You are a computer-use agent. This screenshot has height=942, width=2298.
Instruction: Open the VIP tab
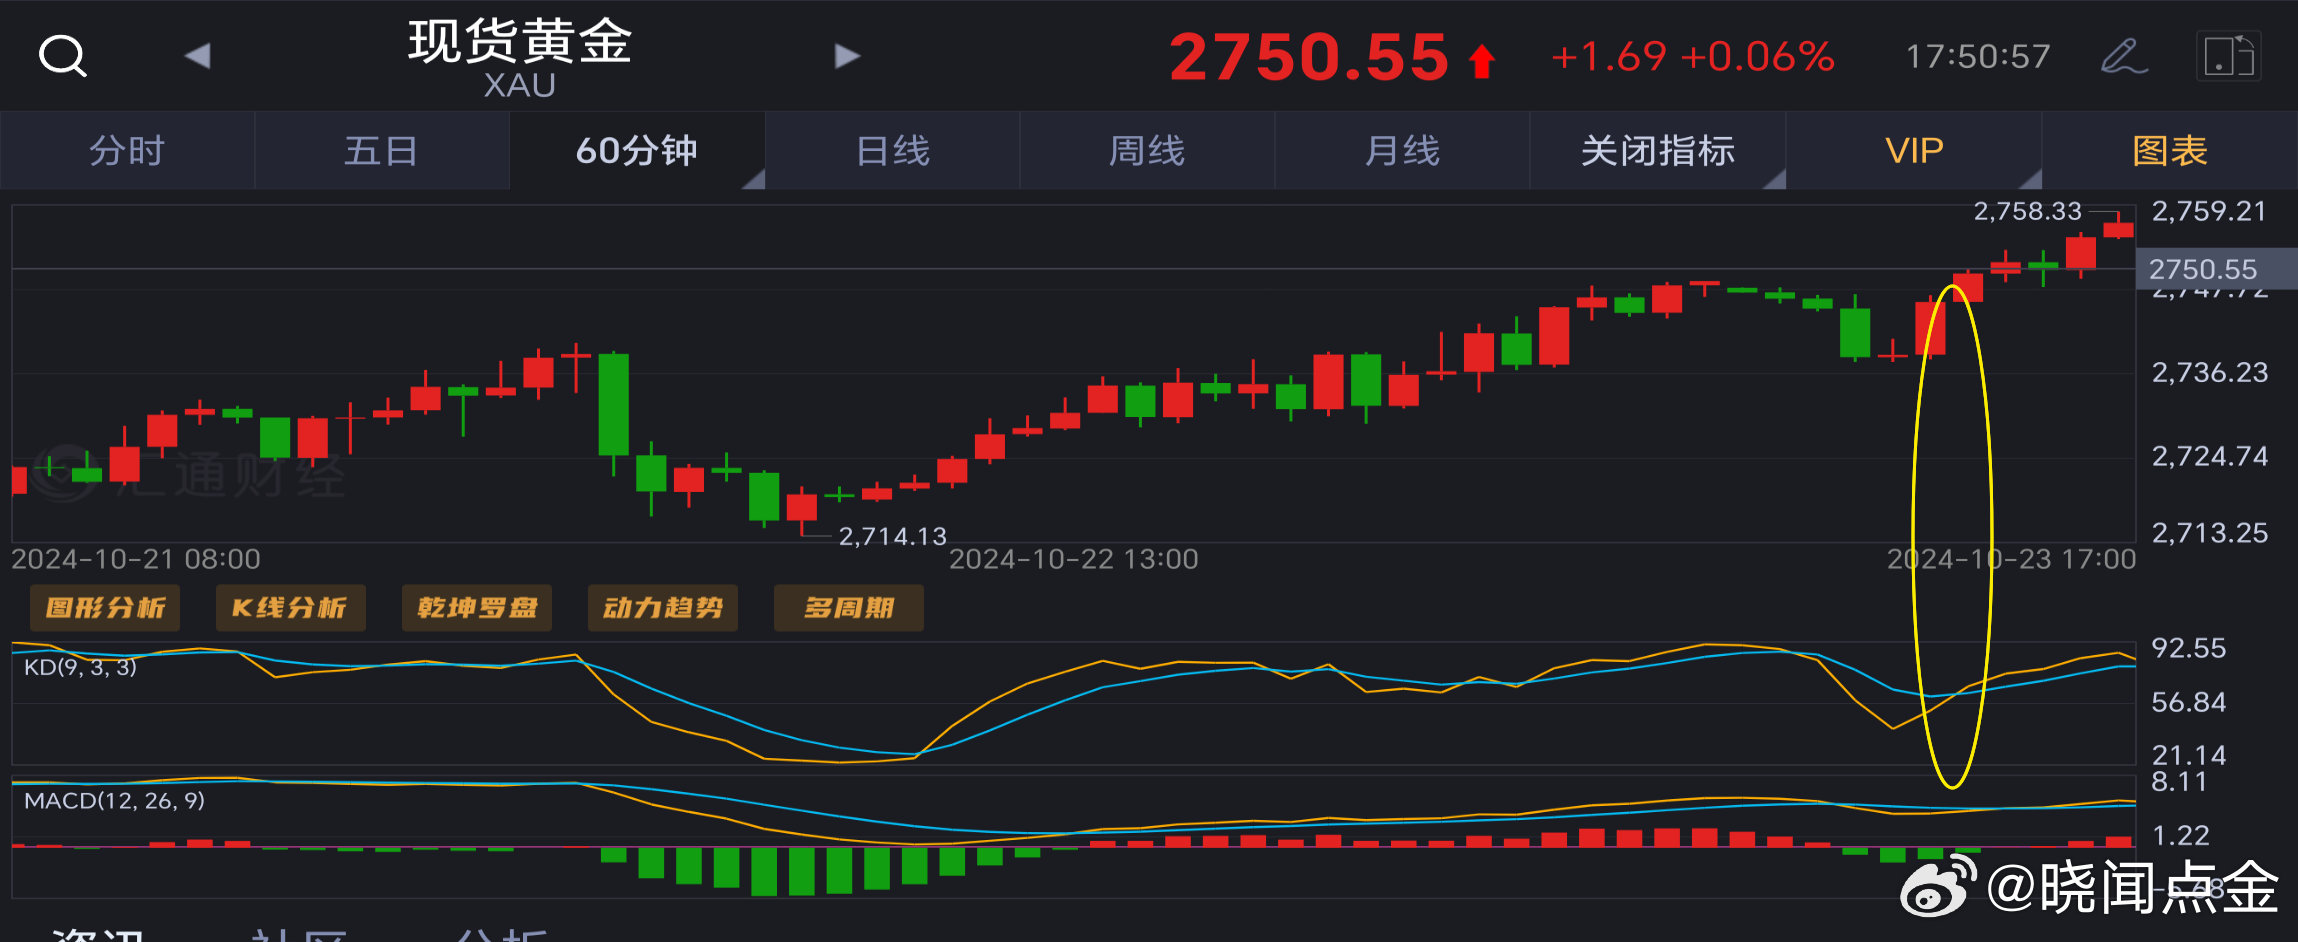[x=1914, y=151]
